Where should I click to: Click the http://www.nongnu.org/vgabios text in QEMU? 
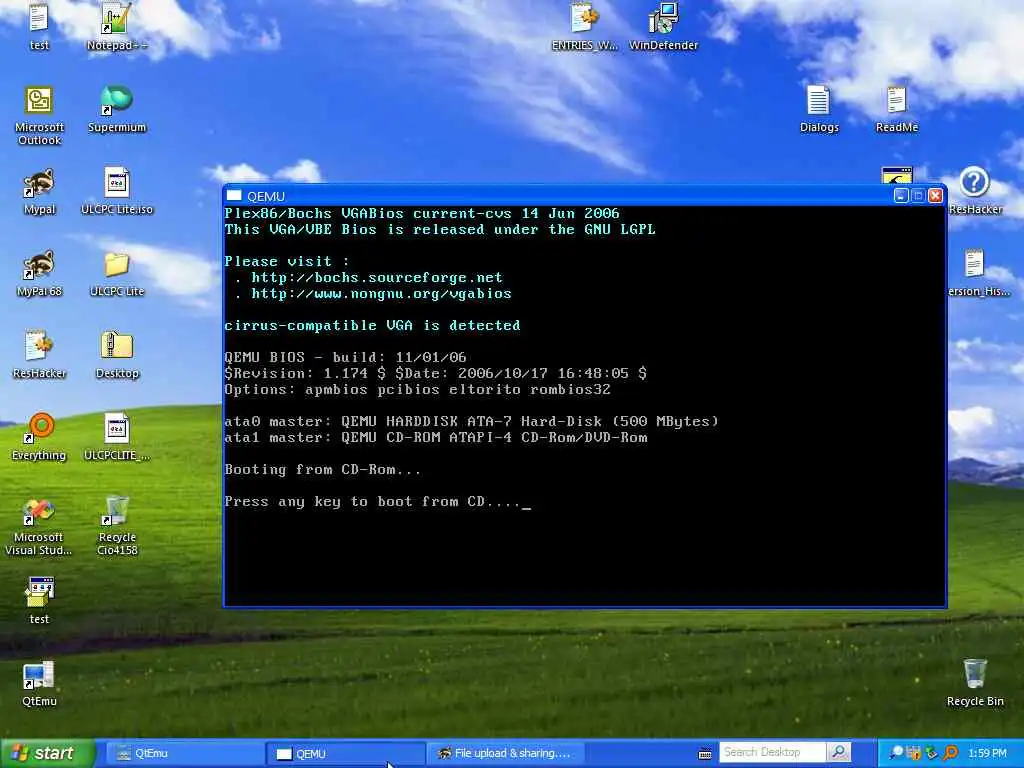coord(381,294)
